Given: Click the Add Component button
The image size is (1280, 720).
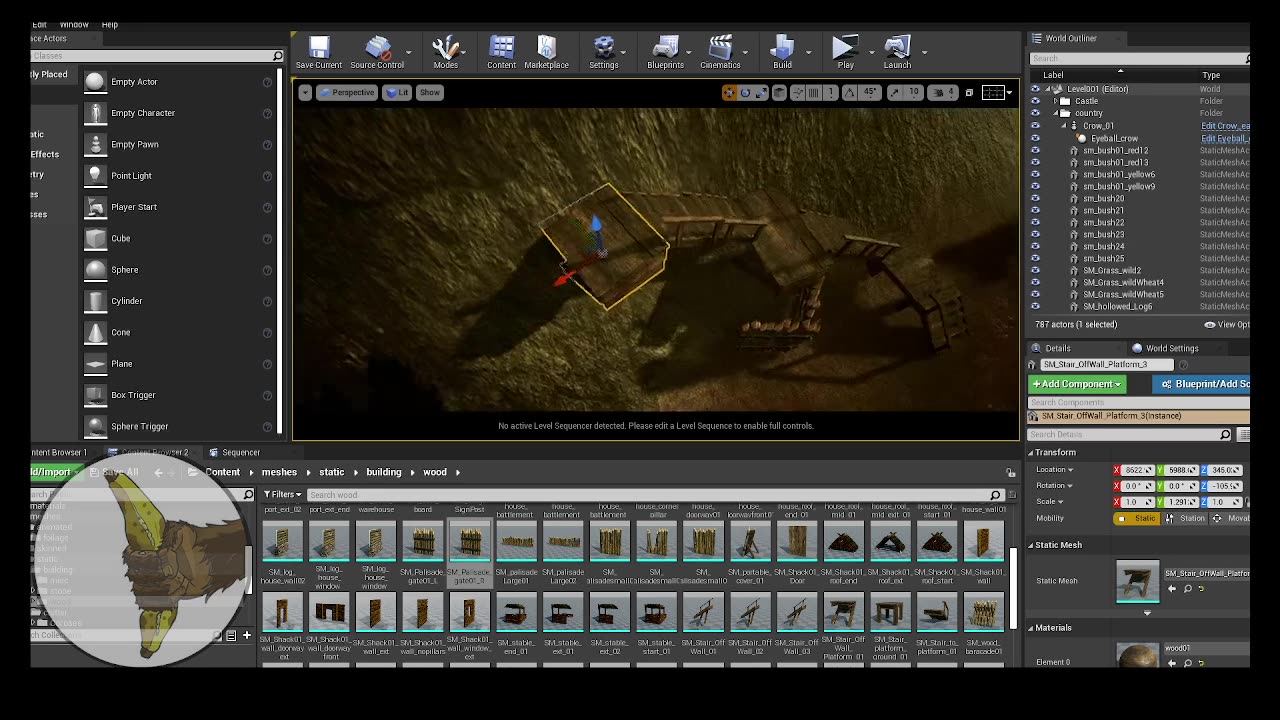Looking at the screenshot, I should coord(1076,384).
